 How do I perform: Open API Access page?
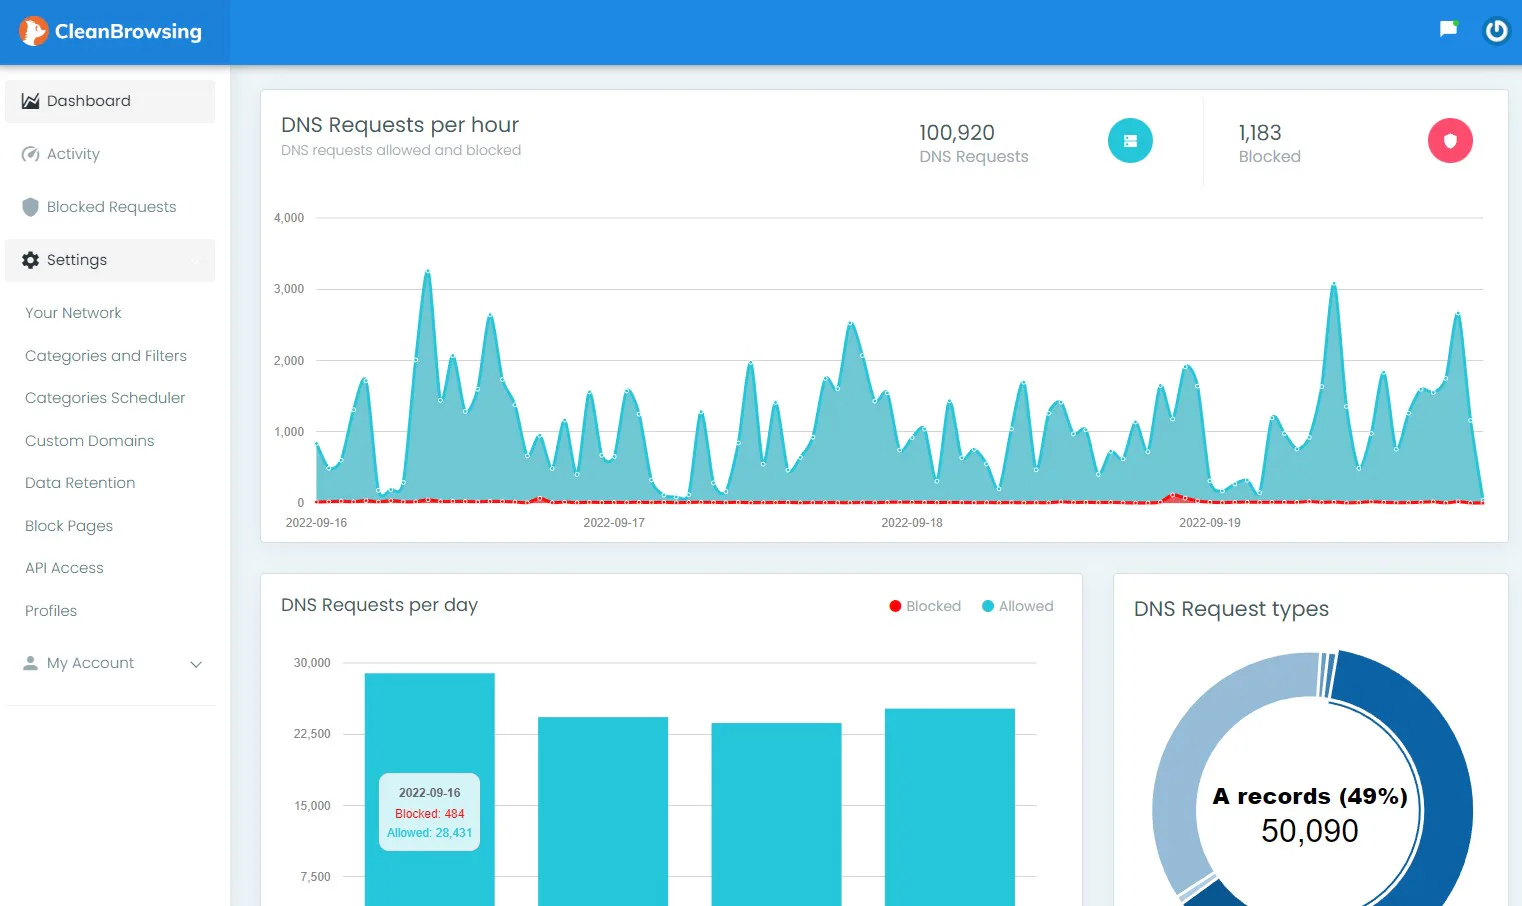tap(64, 568)
